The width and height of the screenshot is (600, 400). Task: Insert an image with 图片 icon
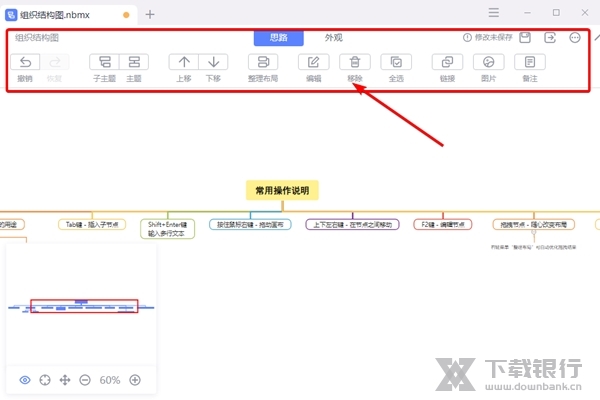pos(489,62)
